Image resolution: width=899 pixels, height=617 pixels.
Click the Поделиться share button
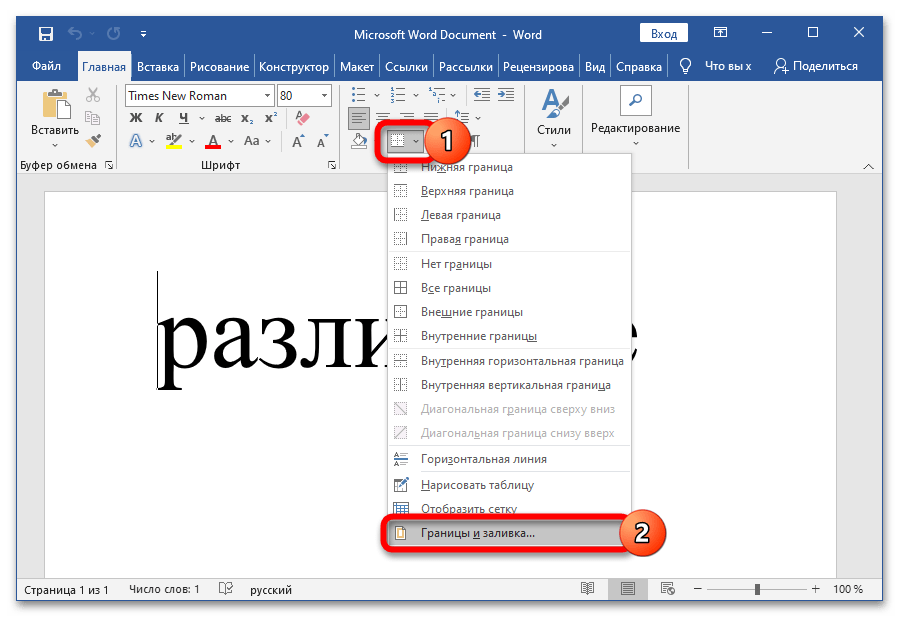pyautogui.click(x=815, y=66)
